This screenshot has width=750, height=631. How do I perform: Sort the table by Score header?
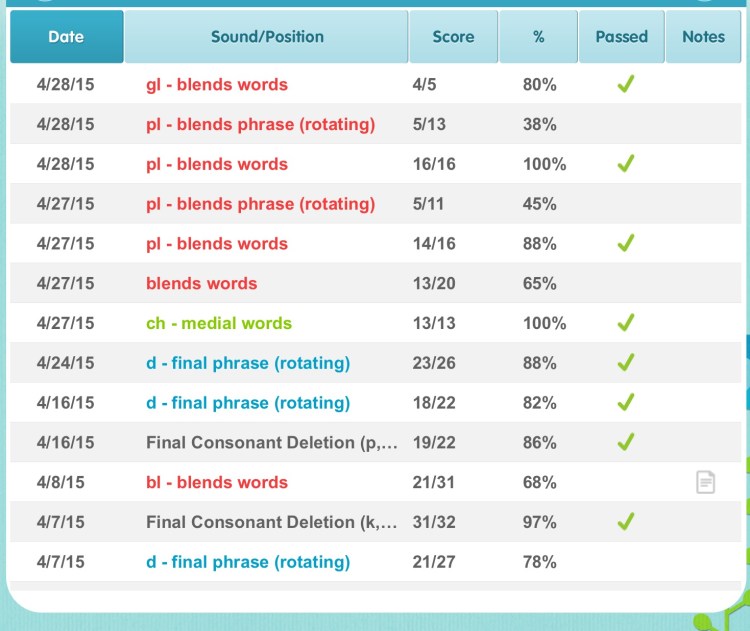[x=453, y=37]
